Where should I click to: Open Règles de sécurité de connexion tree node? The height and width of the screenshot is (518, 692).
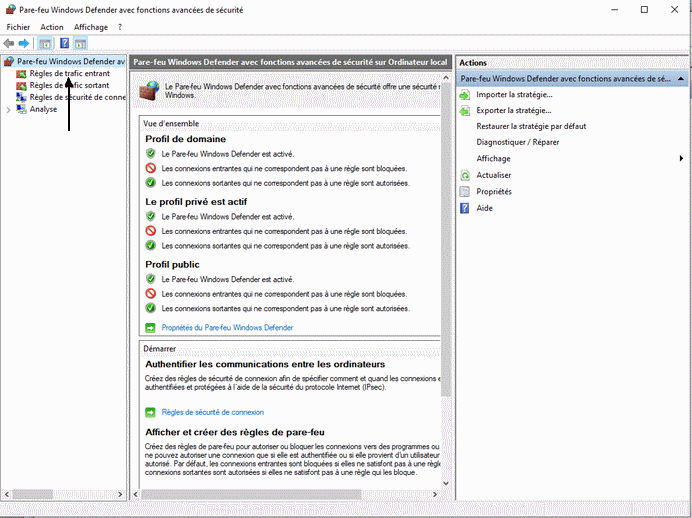pyautogui.click(x=78, y=97)
